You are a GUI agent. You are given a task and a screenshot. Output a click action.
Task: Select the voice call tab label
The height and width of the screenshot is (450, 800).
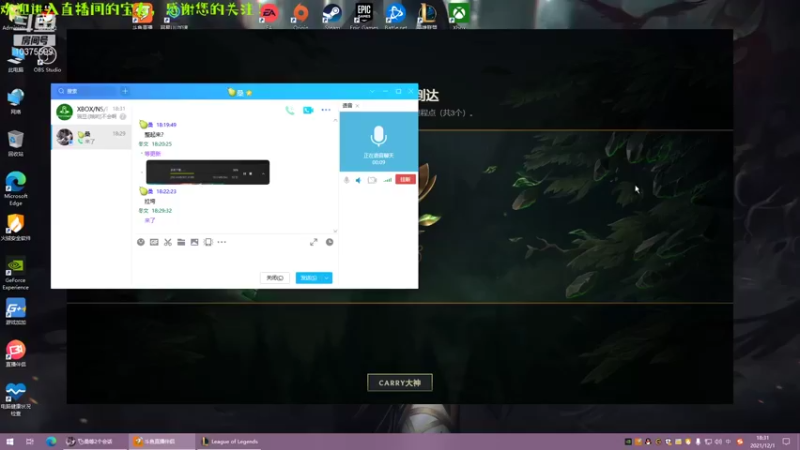(x=347, y=106)
